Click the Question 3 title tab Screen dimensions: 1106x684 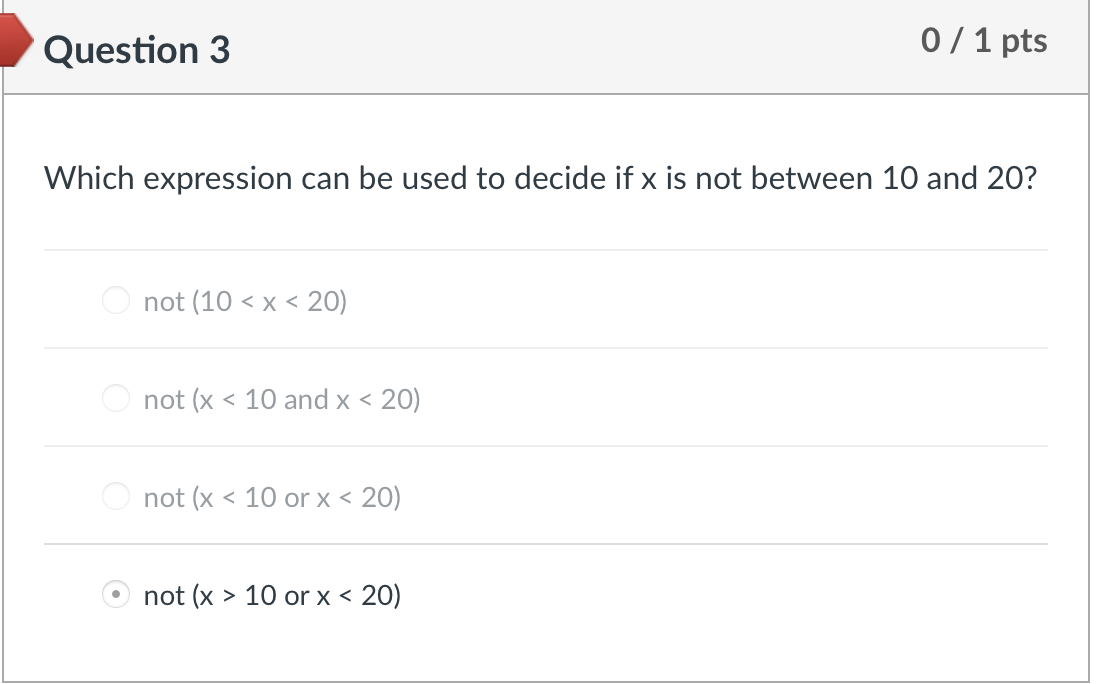pos(137,49)
